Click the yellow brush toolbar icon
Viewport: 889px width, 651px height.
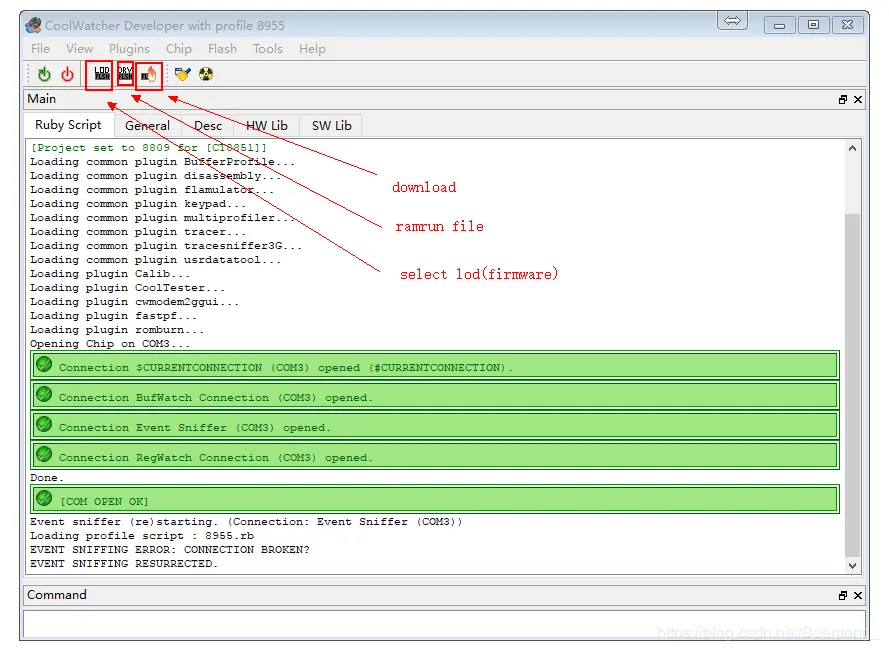(x=183, y=74)
